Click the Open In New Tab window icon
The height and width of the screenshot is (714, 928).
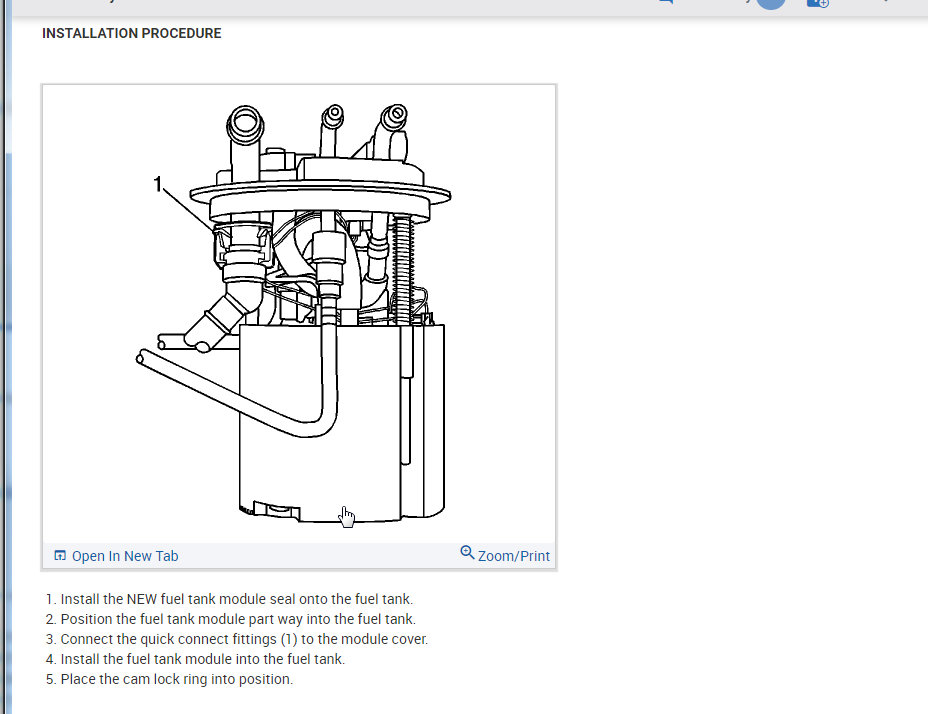tap(60, 555)
